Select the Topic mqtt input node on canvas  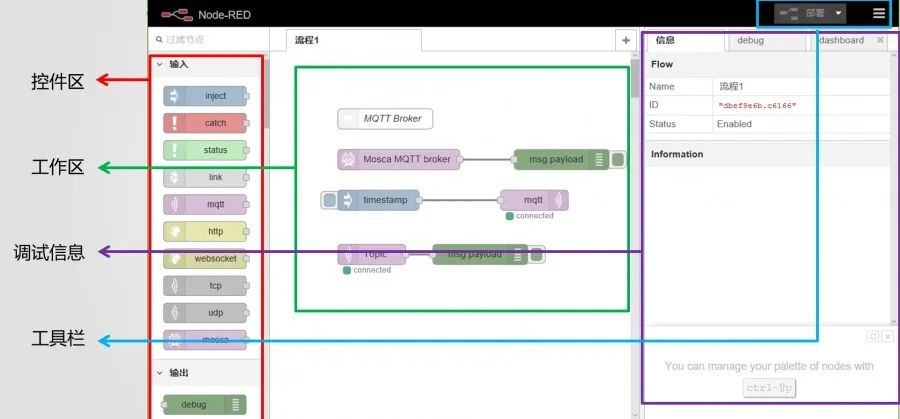(371, 254)
